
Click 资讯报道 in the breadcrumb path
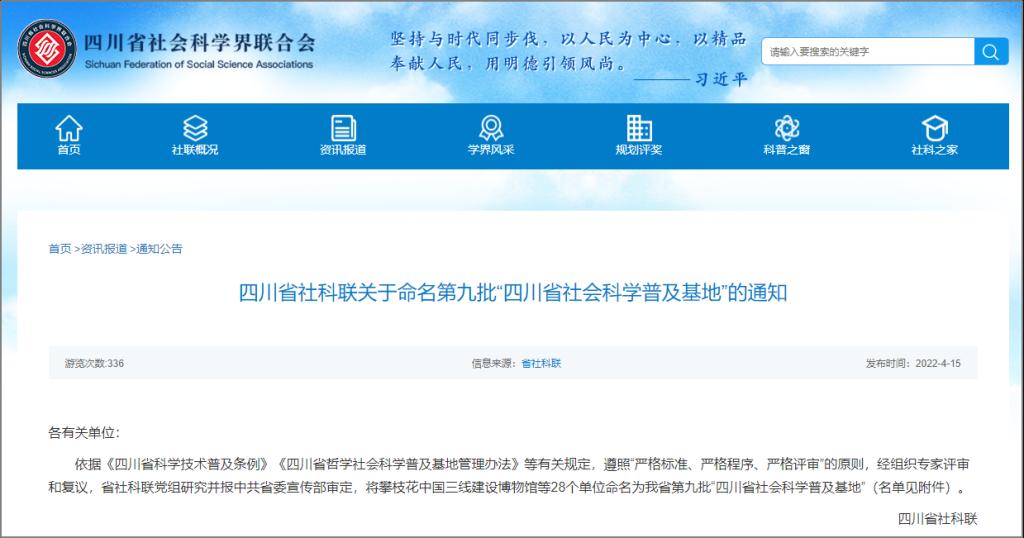click(104, 249)
